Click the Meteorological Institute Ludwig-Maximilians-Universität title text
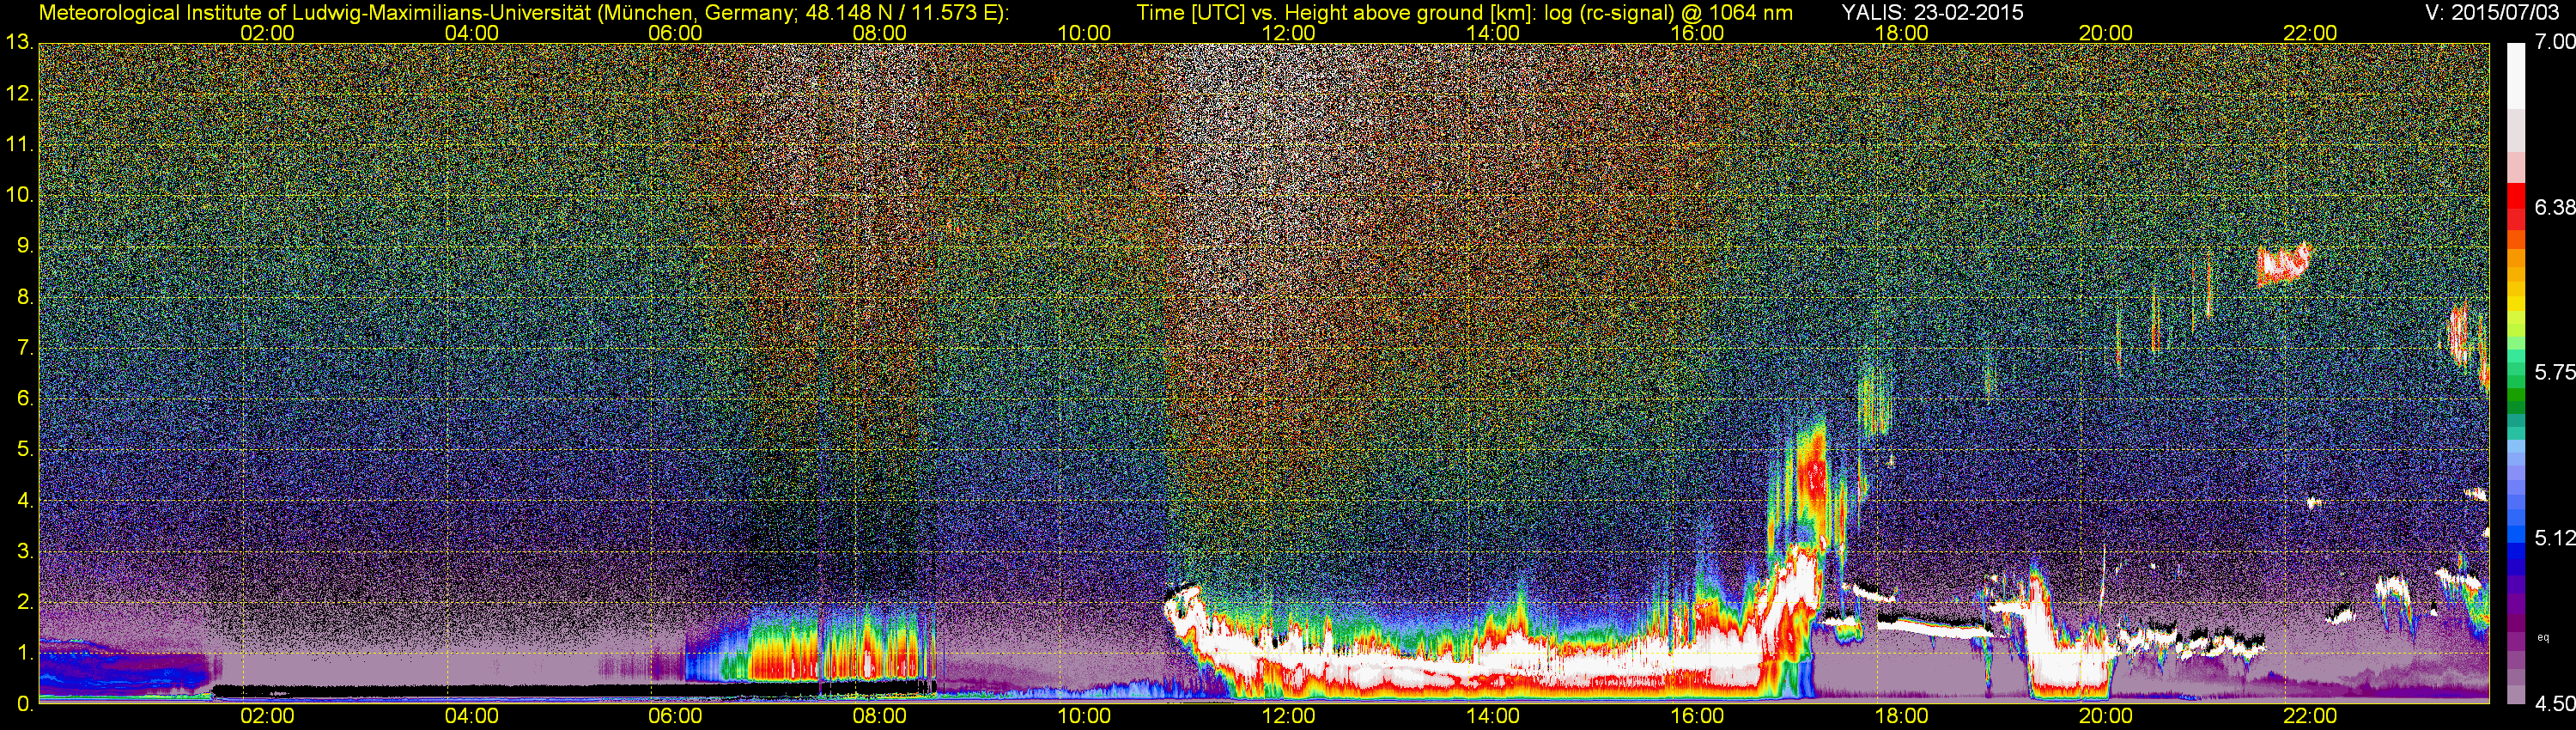Viewport: 2576px width, 730px height. 524,13
